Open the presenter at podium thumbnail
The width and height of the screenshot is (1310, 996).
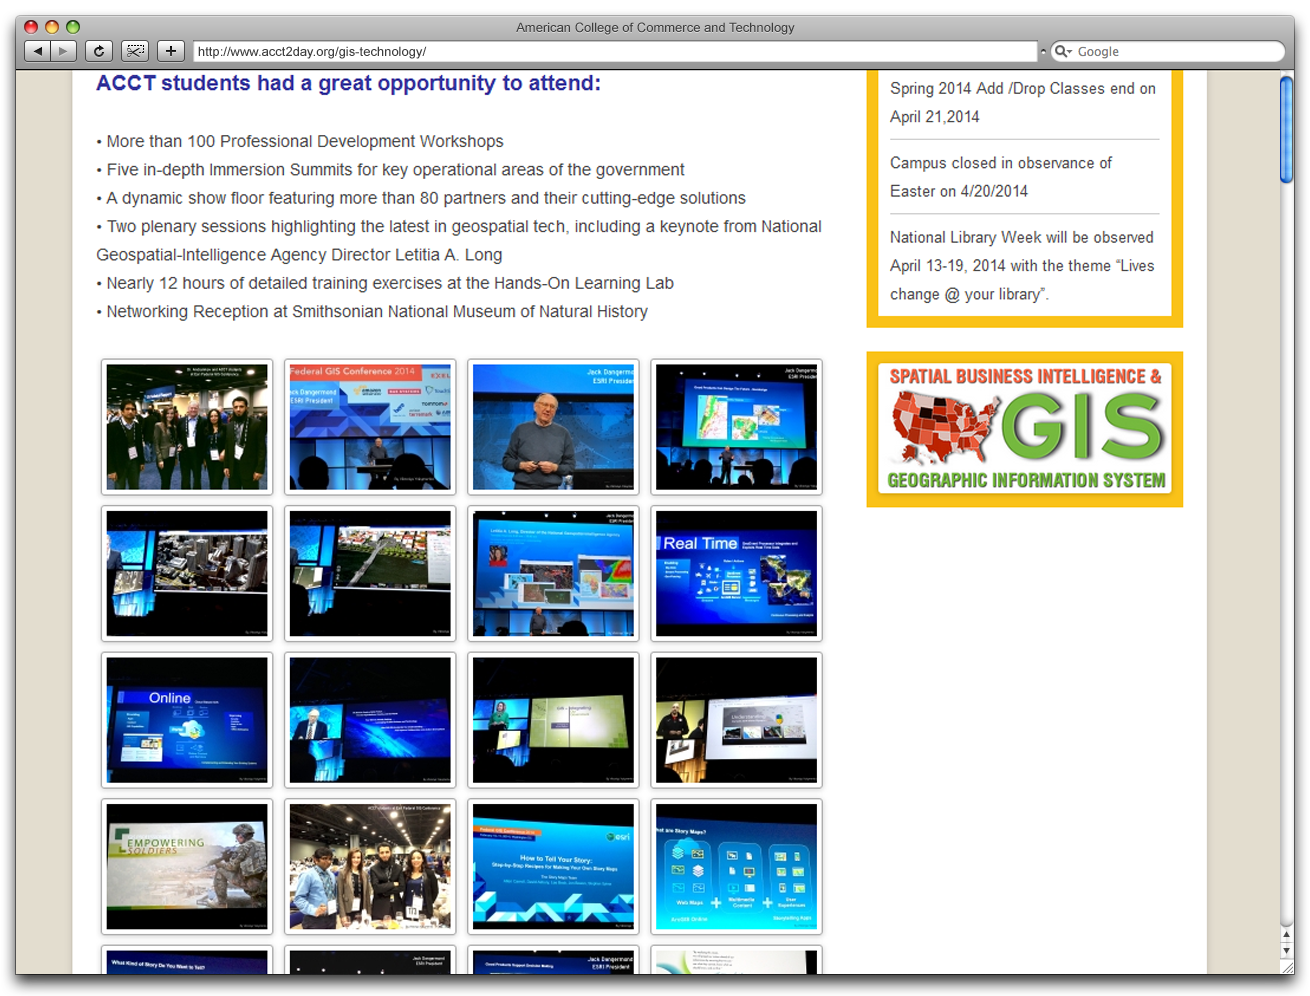tap(736, 720)
